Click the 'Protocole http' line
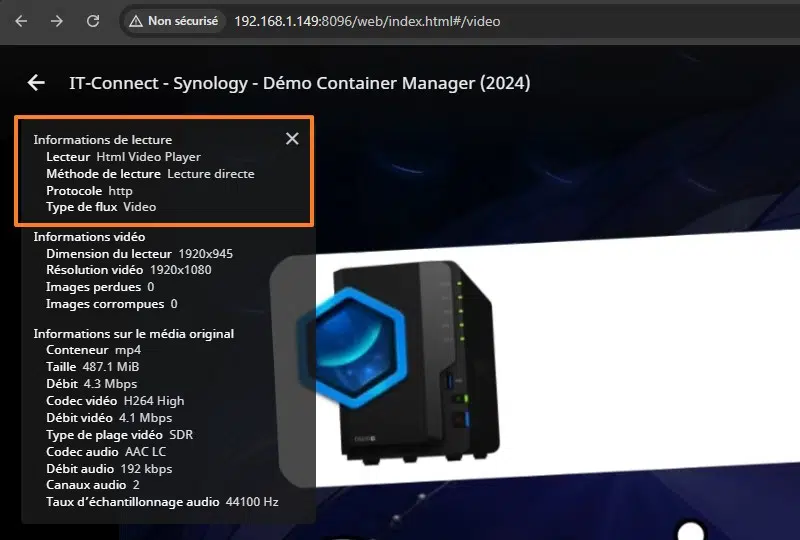 (89, 190)
